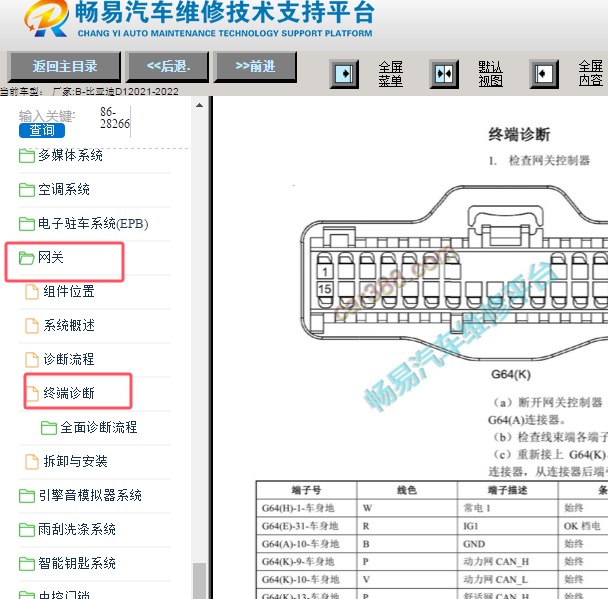
Task: Open the 组件位置 document
Action: [60, 292]
